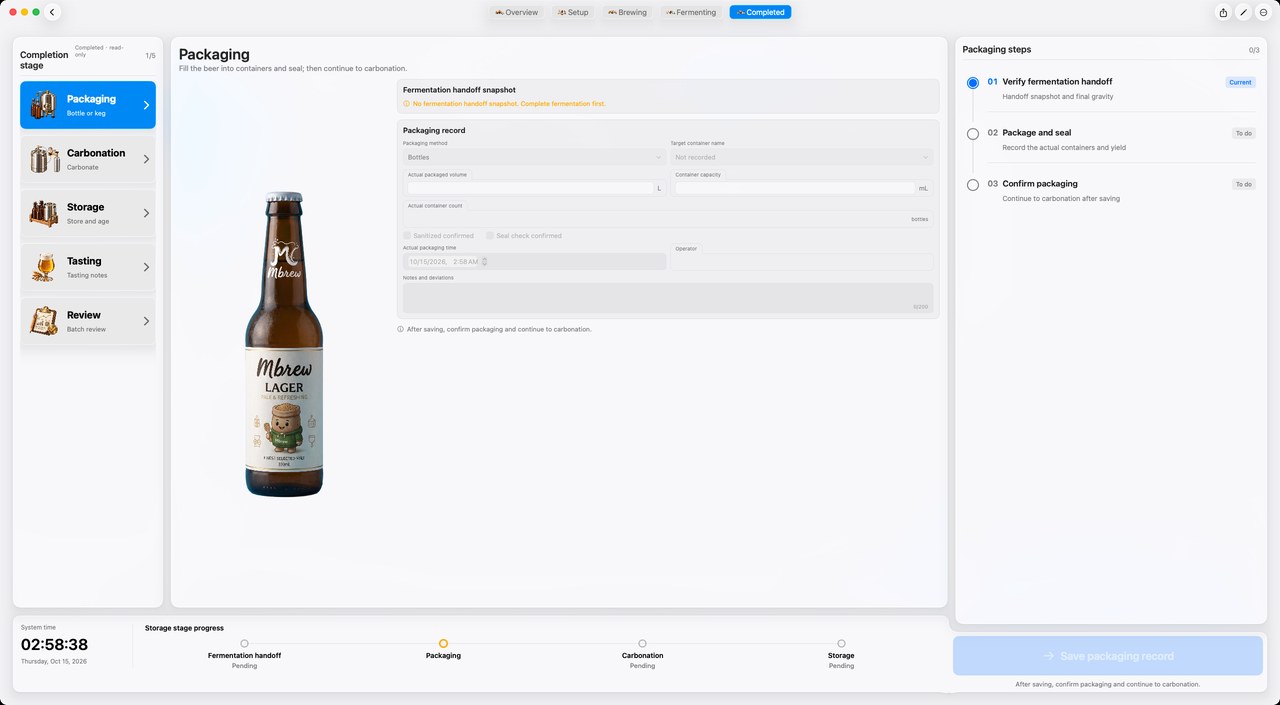Switch to the Overview tab
The image size is (1280, 705).
coord(516,12)
